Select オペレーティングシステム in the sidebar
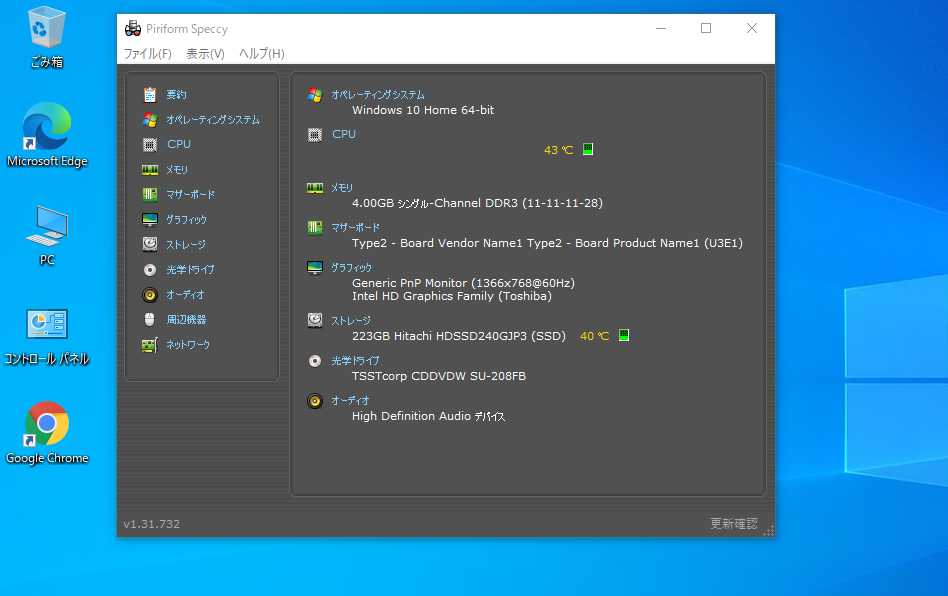Screen dimensions: 948x596 click(213, 120)
